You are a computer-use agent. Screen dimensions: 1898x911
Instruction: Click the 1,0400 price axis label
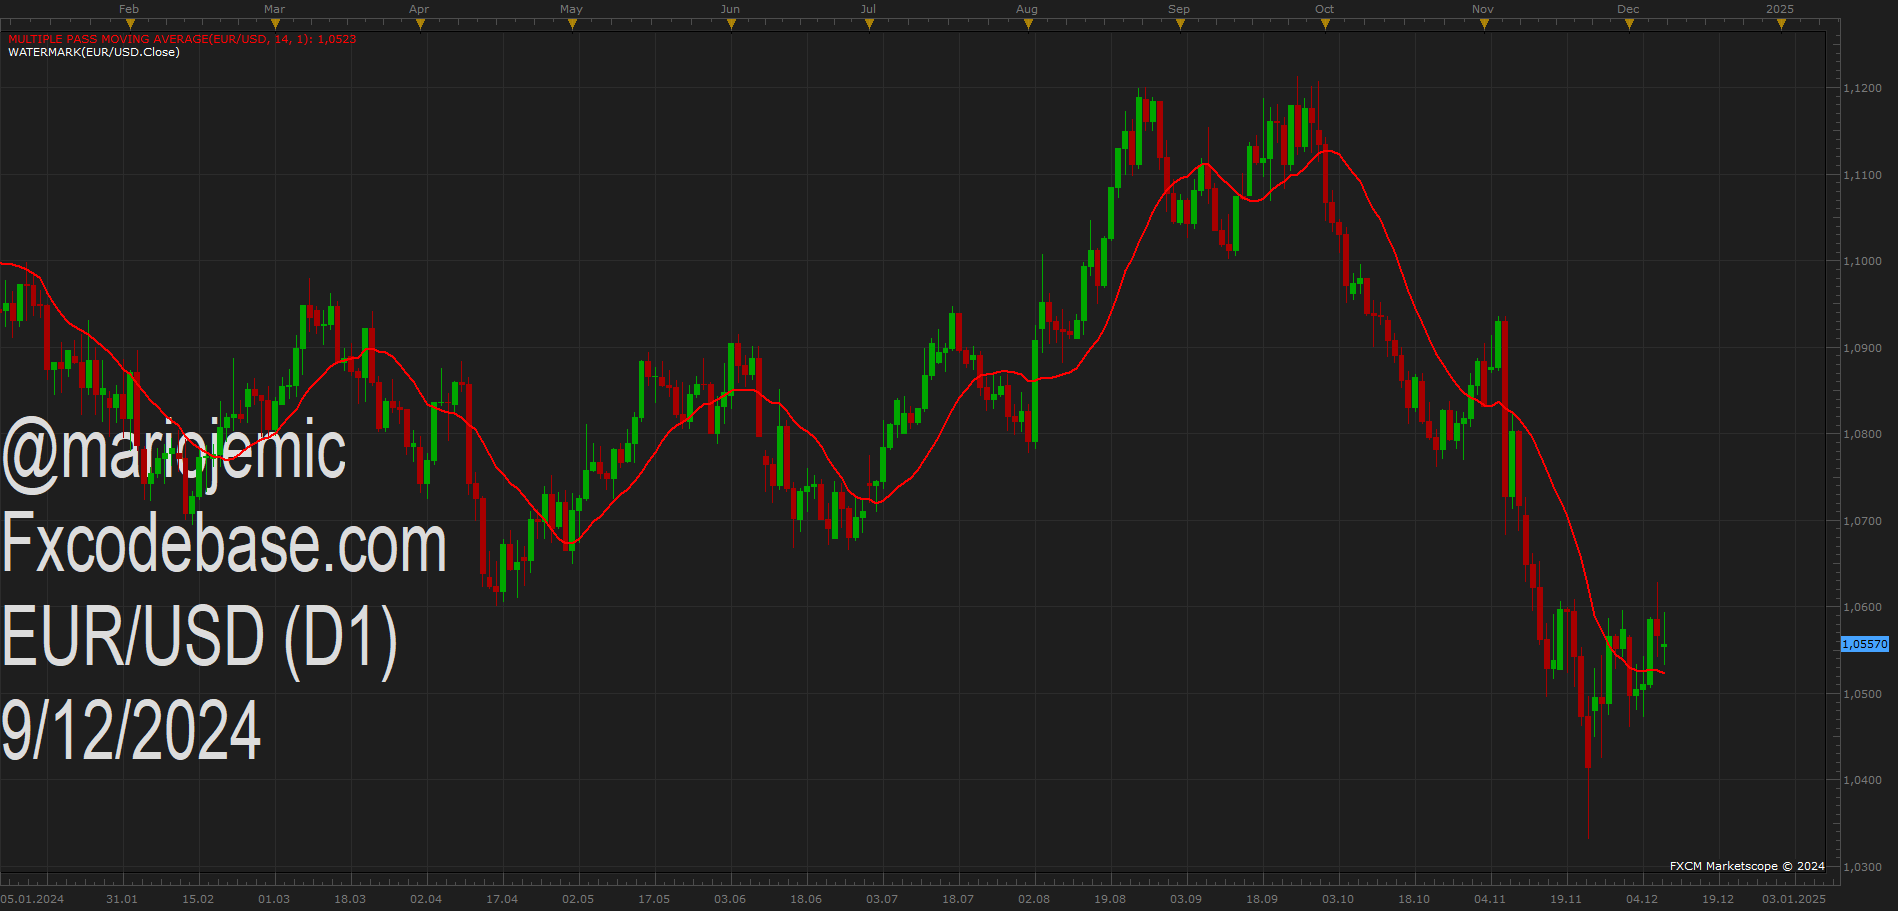(1862, 780)
